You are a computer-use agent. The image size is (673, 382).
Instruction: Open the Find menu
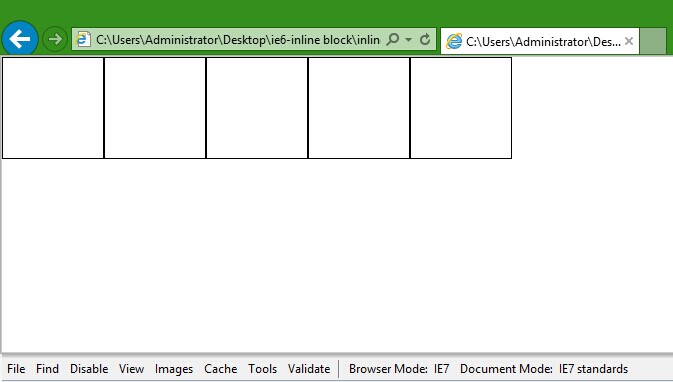(x=47, y=369)
